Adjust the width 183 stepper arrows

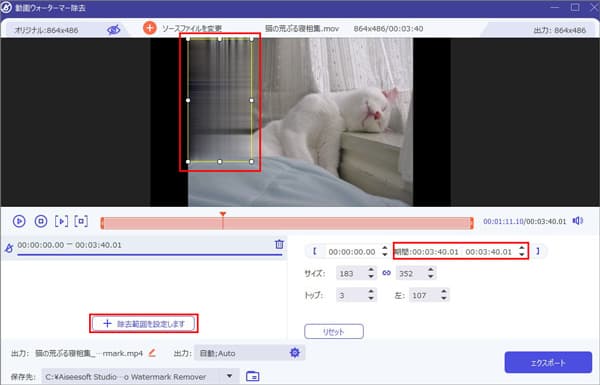(371, 273)
